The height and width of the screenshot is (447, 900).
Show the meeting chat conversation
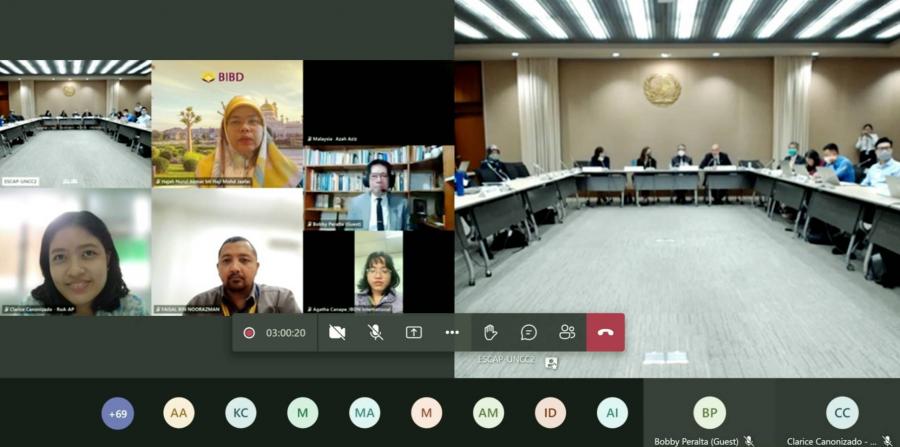pyautogui.click(x=529, y=333)
